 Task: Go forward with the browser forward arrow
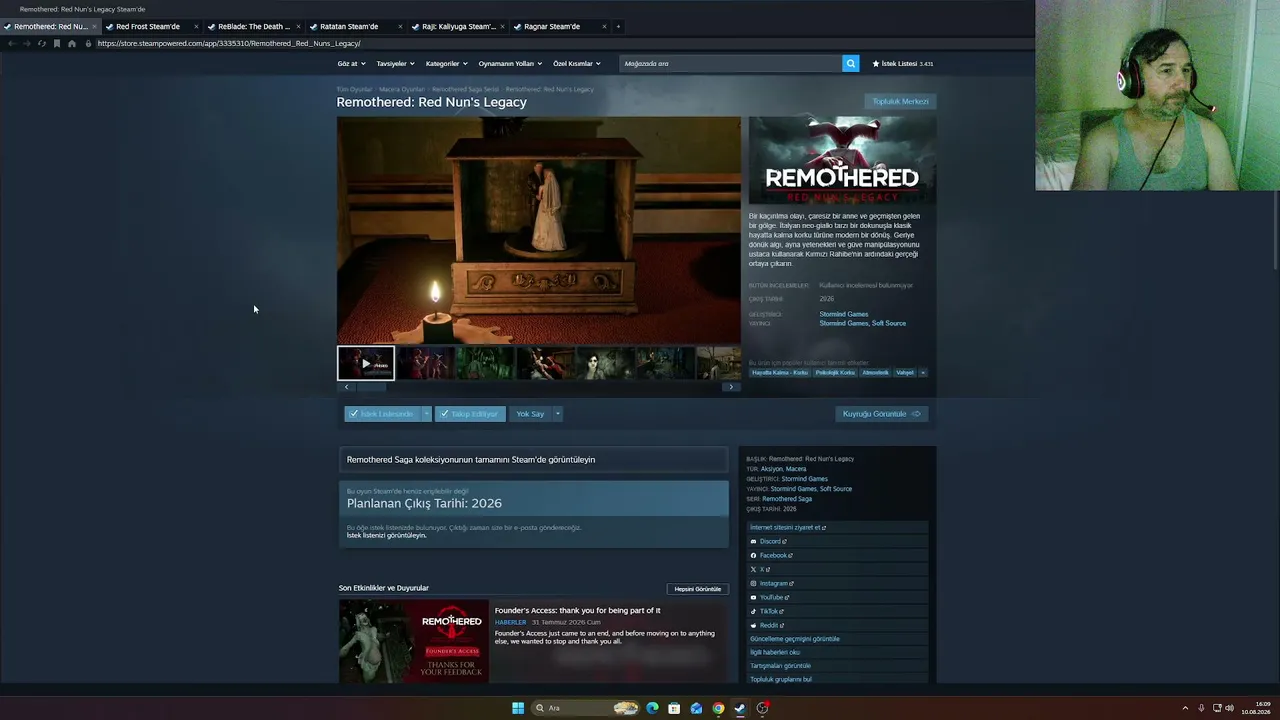point(26,43)
